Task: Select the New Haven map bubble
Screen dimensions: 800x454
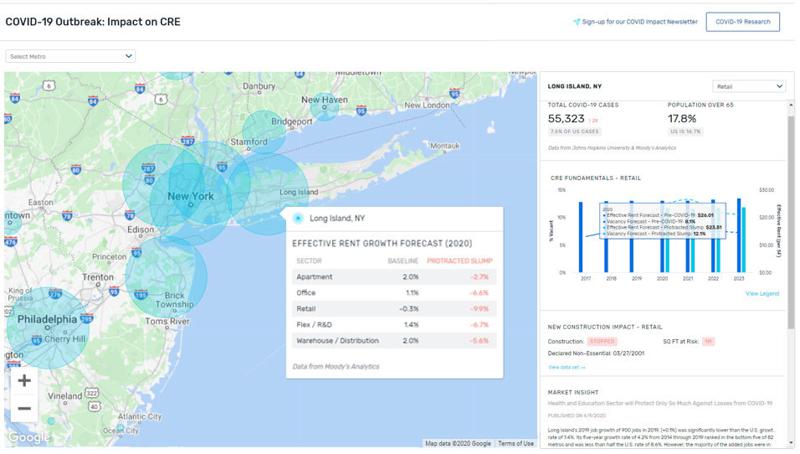Action: pyautogui.click(x=324, y=106)
